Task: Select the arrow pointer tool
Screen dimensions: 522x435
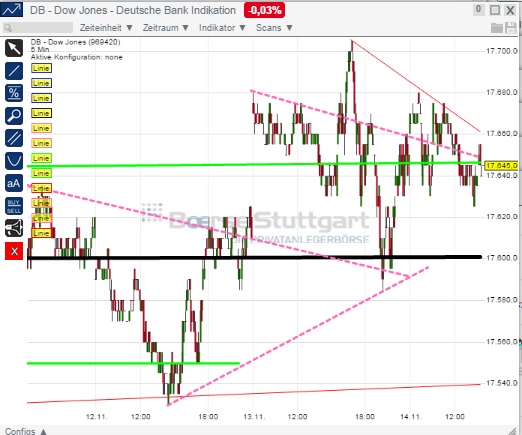Action: [x=14, y=48]
